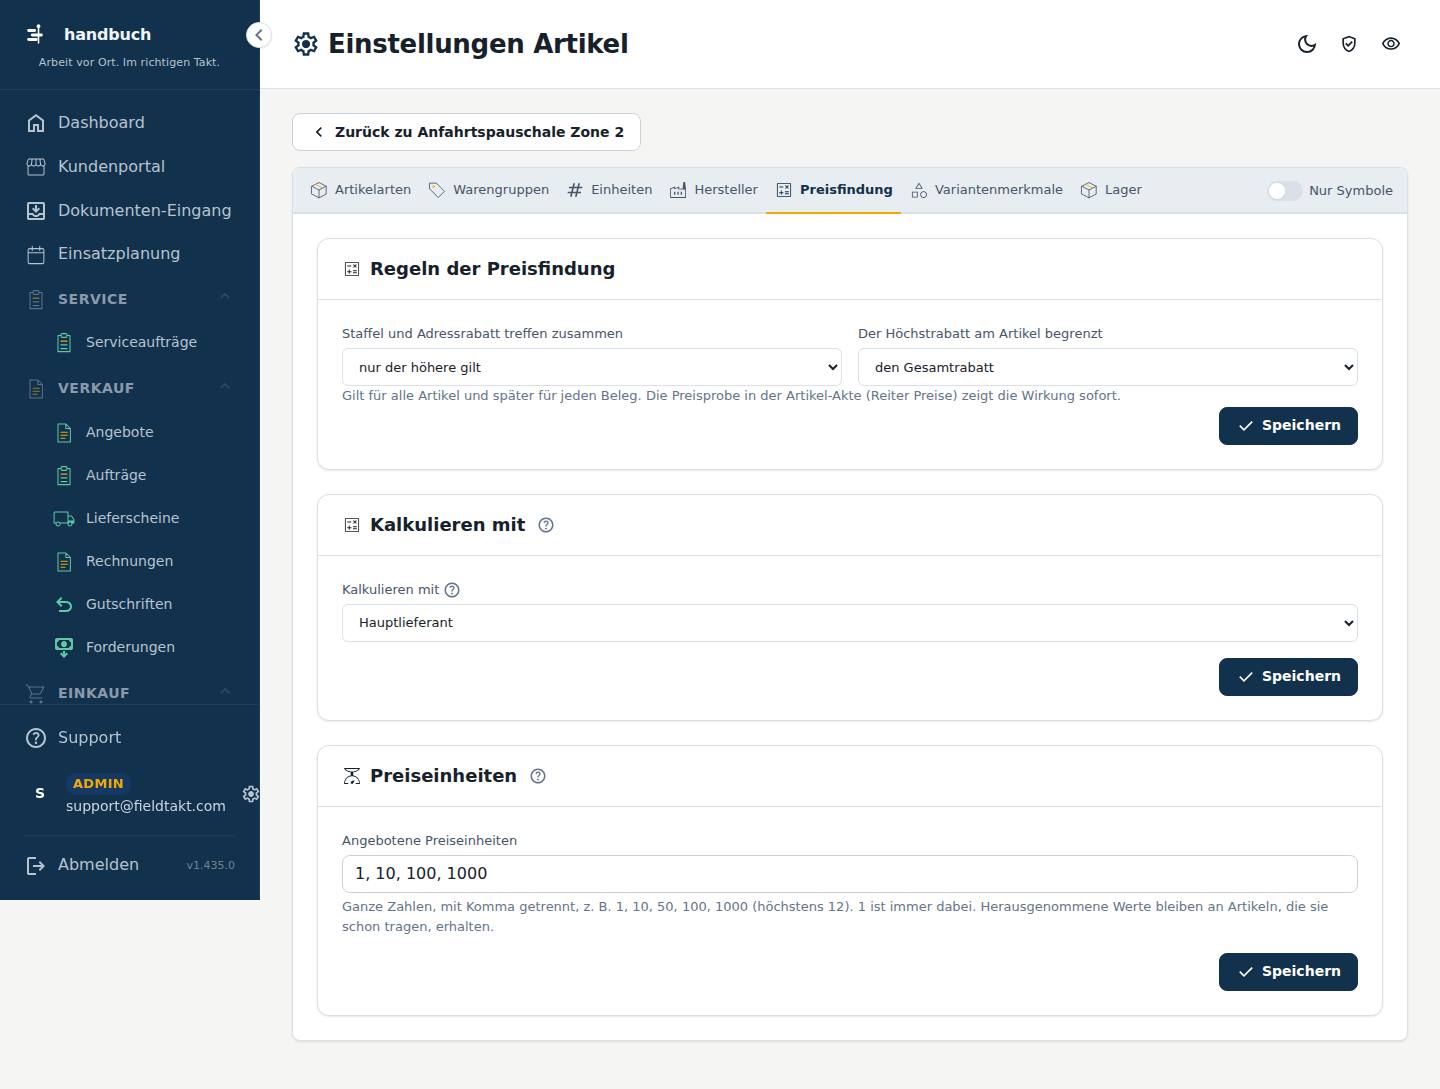
Task: Switch to the Variantenmerkmale tab
Action: (x=987, y=190)
